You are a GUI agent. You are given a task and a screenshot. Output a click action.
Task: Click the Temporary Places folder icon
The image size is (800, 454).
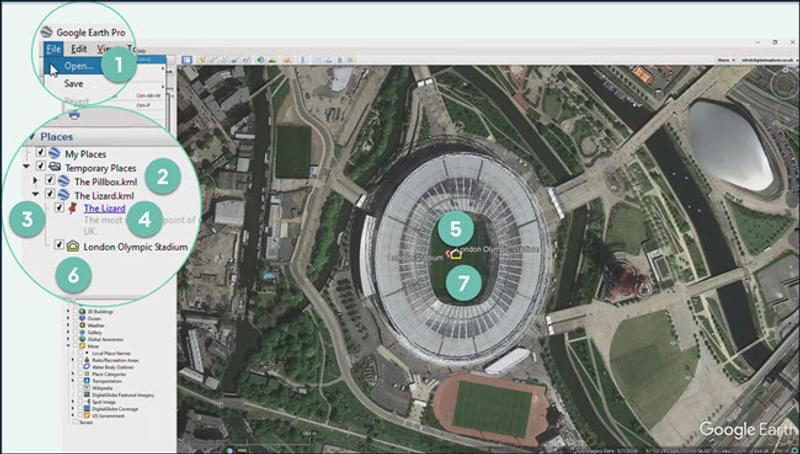[x=56, y=167]
